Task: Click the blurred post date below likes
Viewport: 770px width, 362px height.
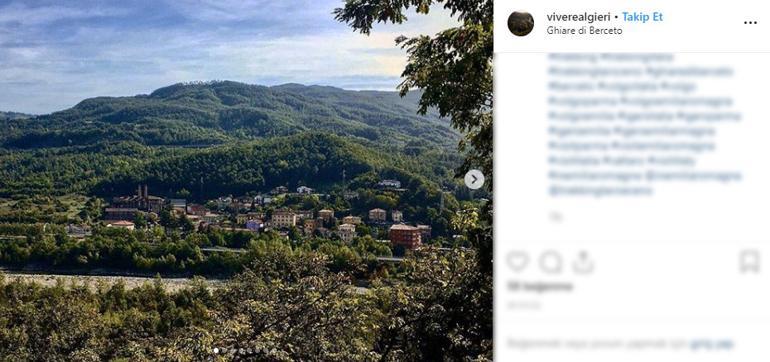Action: [x=523, y=305]
